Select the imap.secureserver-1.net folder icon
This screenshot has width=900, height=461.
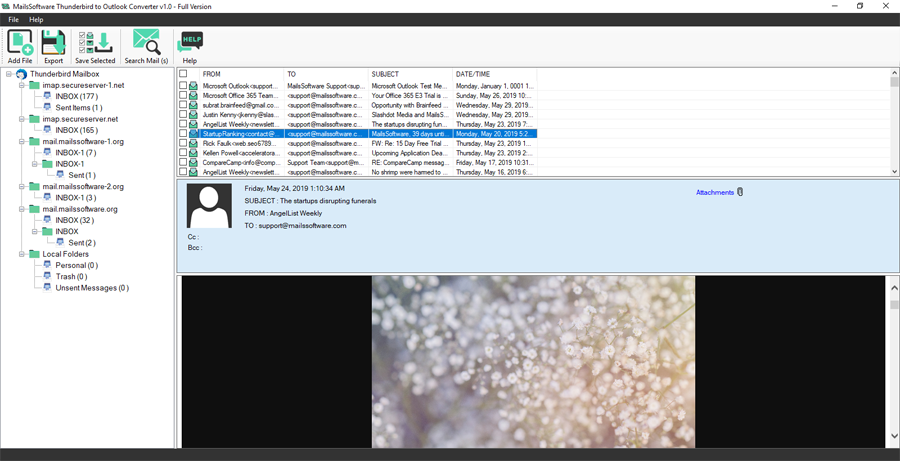pos(34,86)
